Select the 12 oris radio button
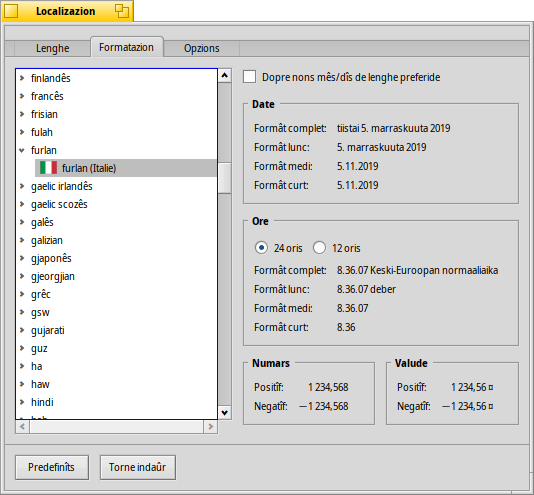The width and height of the screenshot is (534, 495). [x=319, y=248]
